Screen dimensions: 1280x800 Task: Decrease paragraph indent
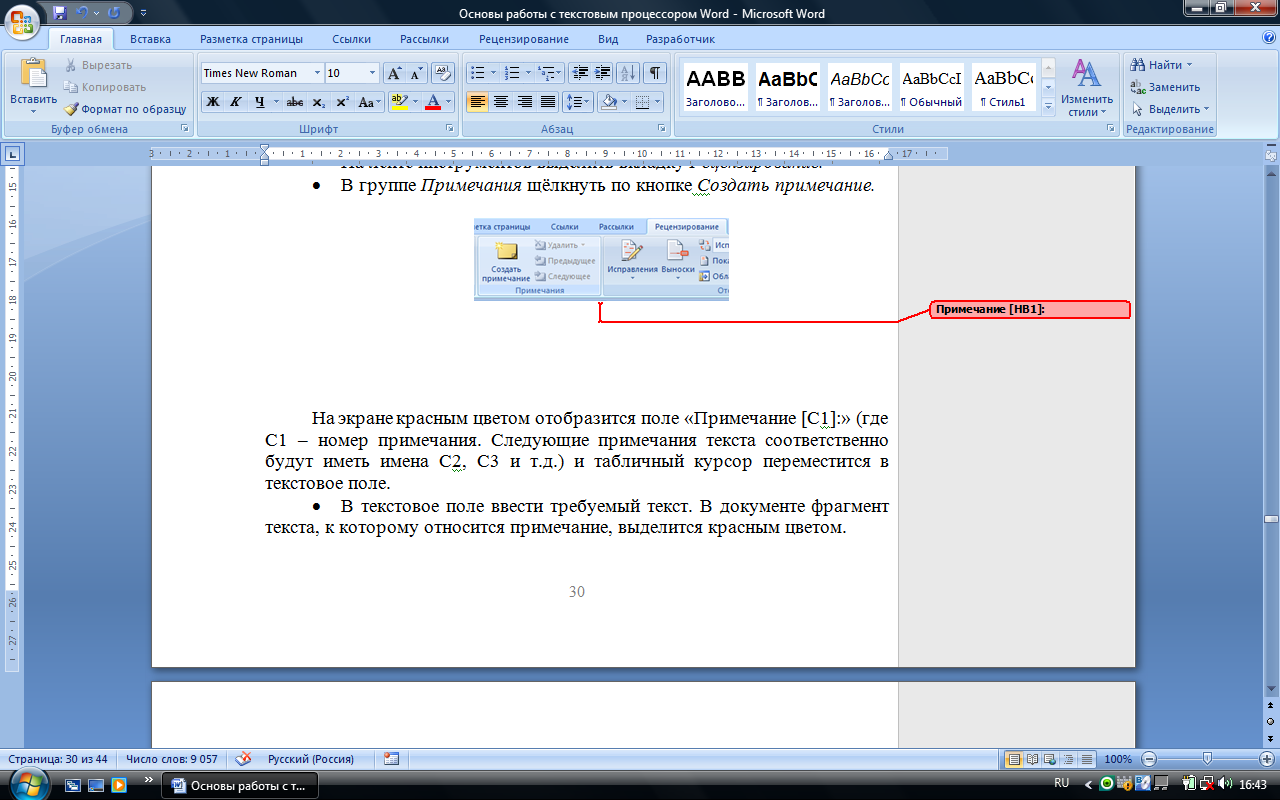[x=579, y=73]
